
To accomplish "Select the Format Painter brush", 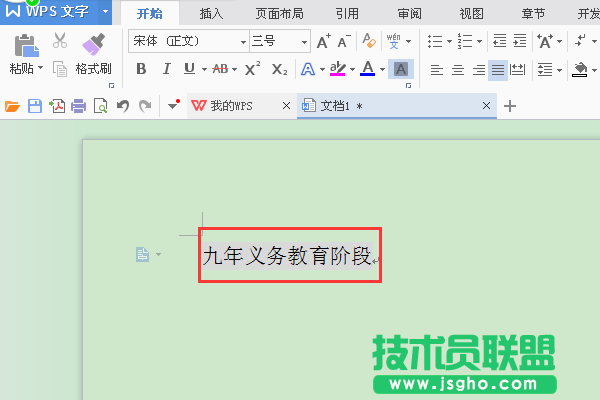I will click(x=94, y=44).
